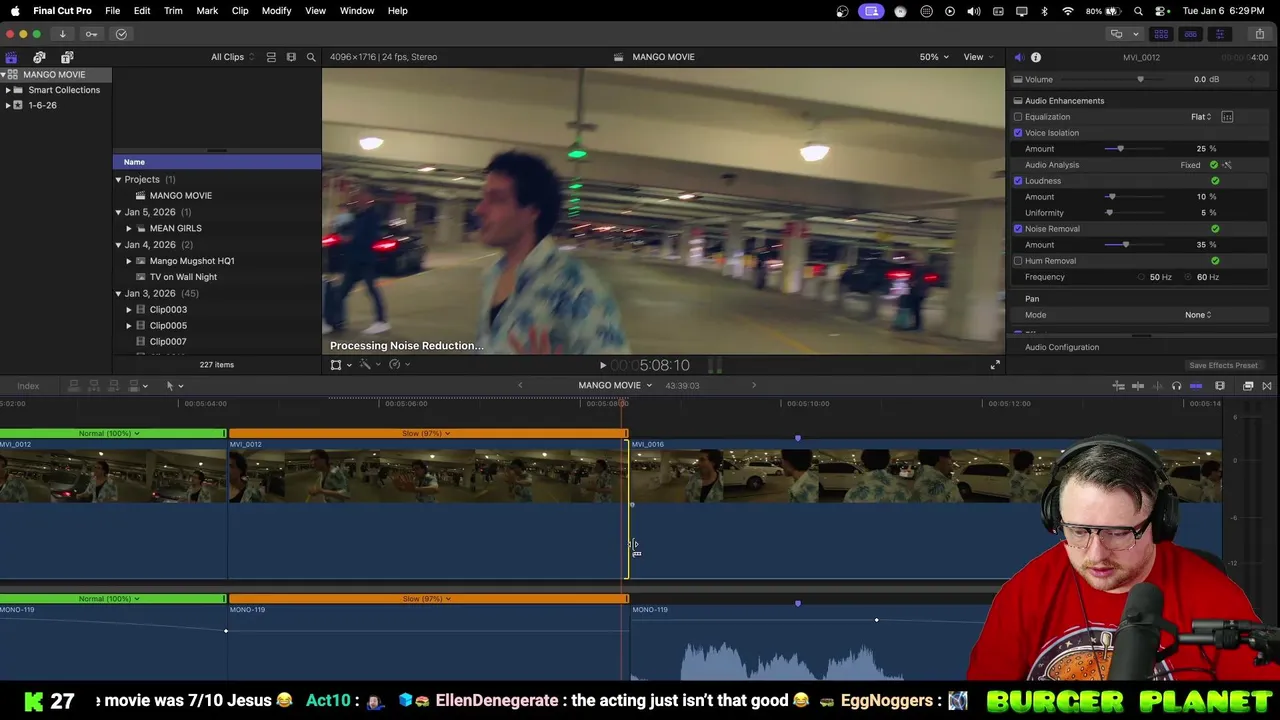Switch to the Audio inspector speaker icon
The width and height of the screenshot is (1280, 720).
1018,57
